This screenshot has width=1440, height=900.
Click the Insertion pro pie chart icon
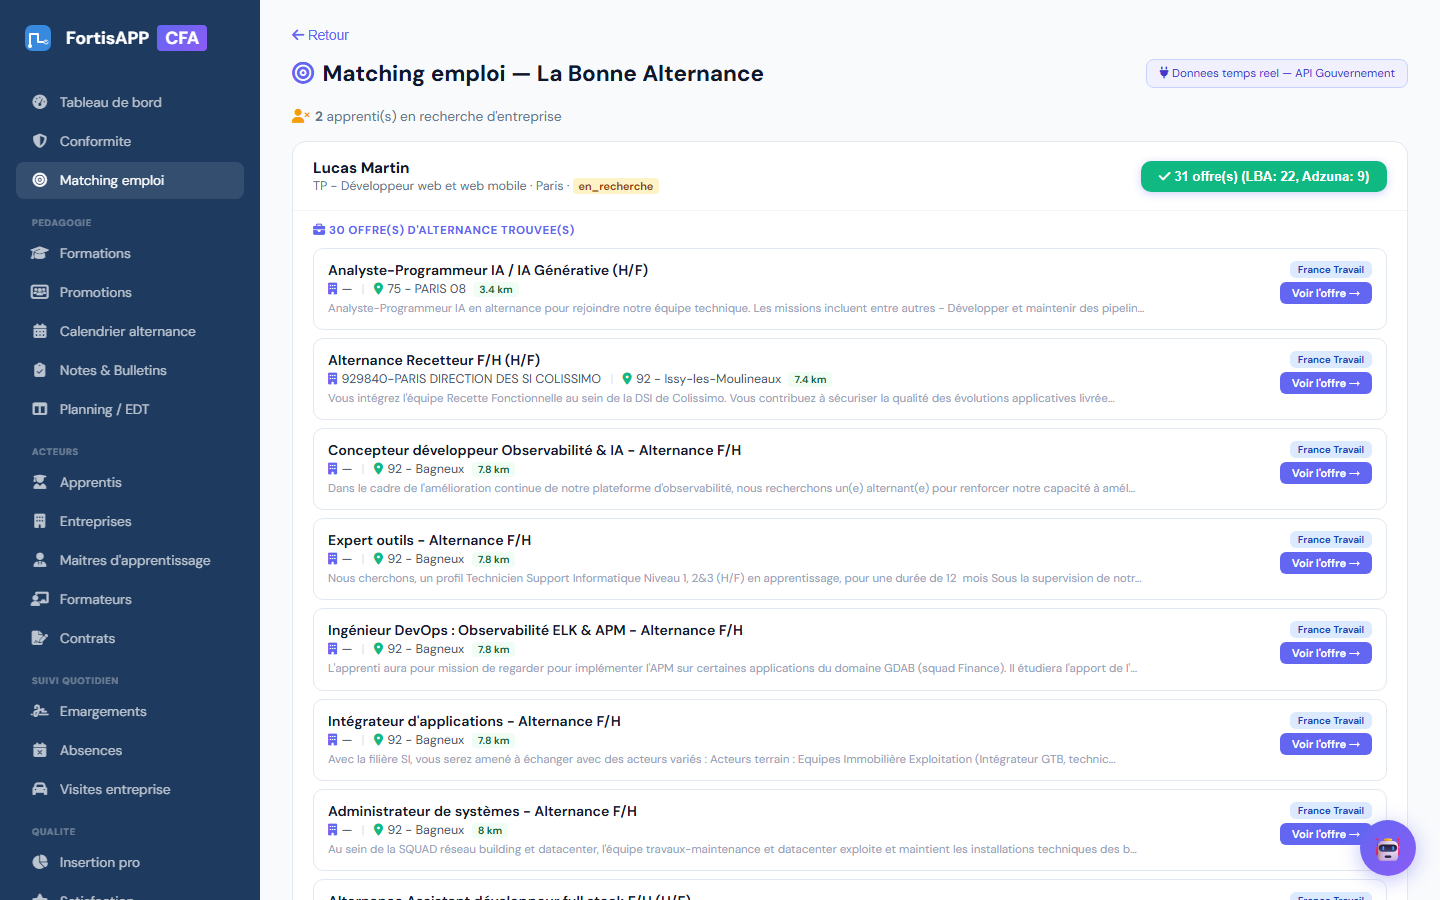coord(40,862)
